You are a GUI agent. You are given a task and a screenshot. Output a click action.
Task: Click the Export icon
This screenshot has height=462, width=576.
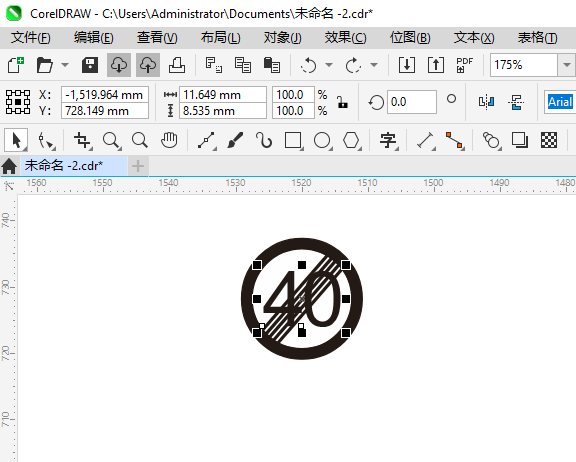pyautogui.click(x=436, y=65)
